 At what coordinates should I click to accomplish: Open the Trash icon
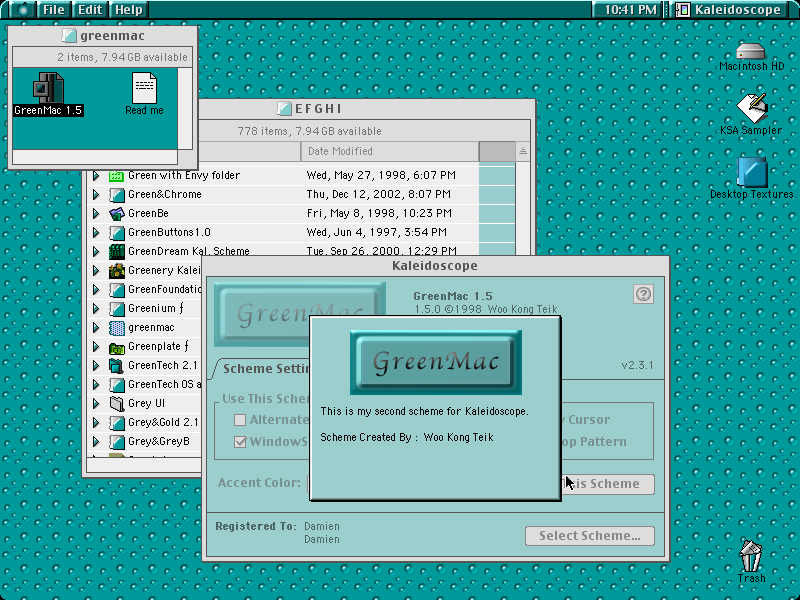[751, 556]
